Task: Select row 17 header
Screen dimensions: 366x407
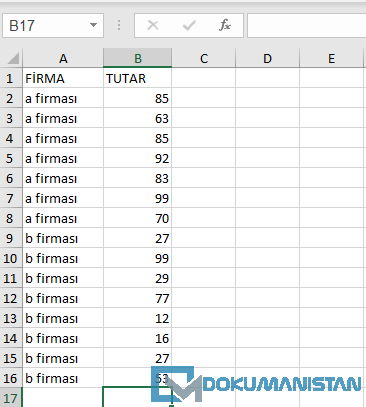Action: pos(11,398)
